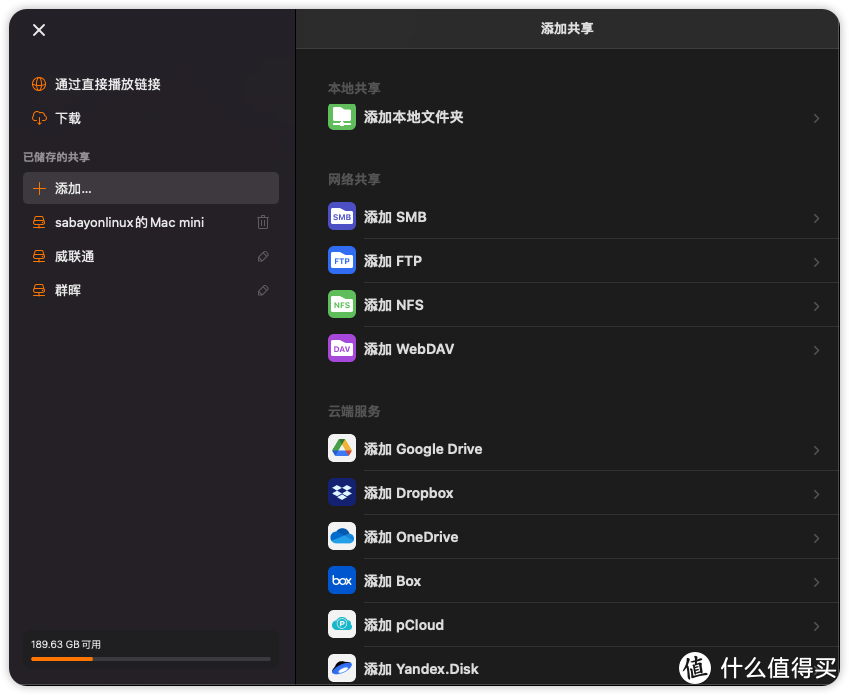
Task: Click the blue FTP icon
Action: point(342,260)
